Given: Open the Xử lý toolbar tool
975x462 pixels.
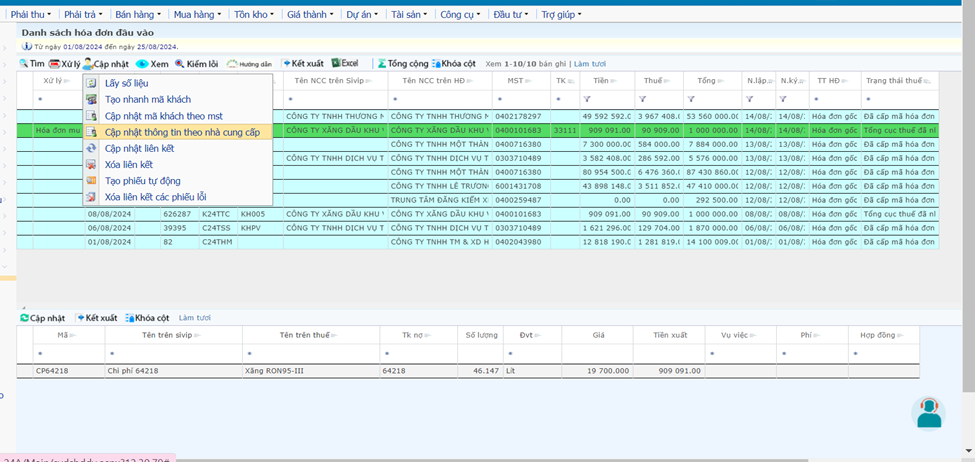Looking at the screenshot, I should pos(64,64).
